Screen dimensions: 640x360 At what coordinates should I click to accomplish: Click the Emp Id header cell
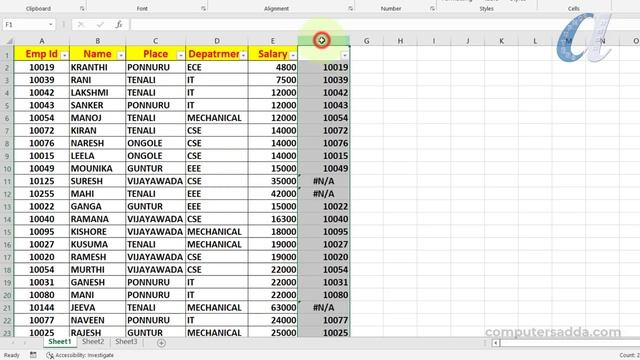click(x=42, y=54)
